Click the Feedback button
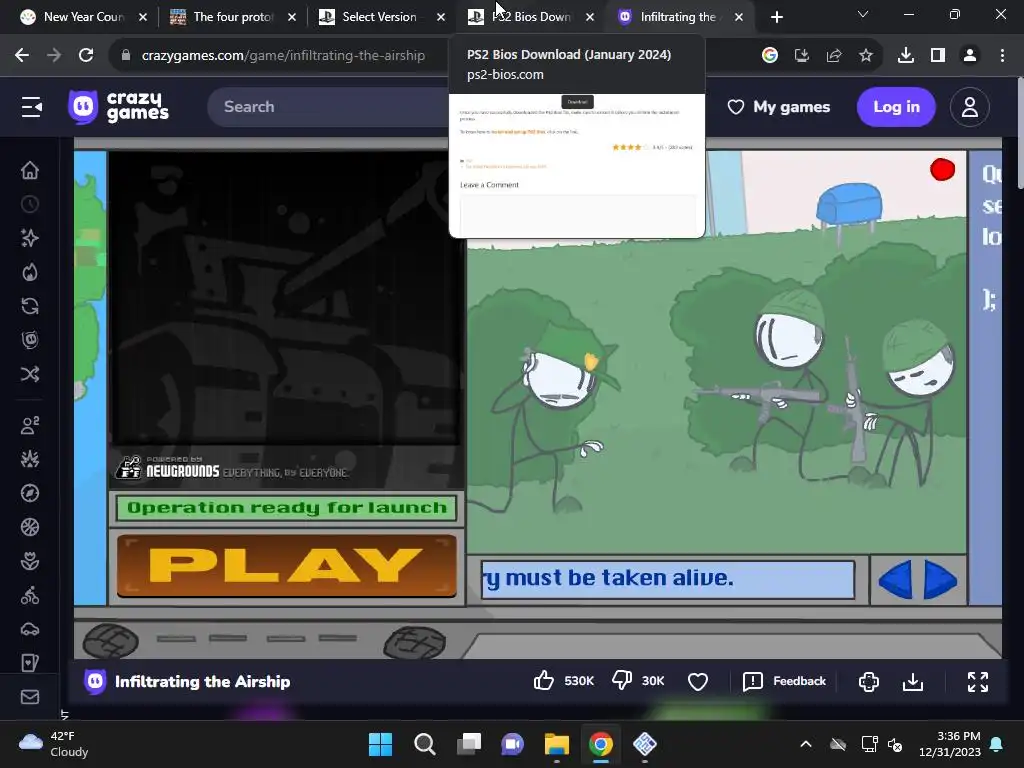Image resolution: width=1024 pixels, height=768 pixels. point(784,681)
